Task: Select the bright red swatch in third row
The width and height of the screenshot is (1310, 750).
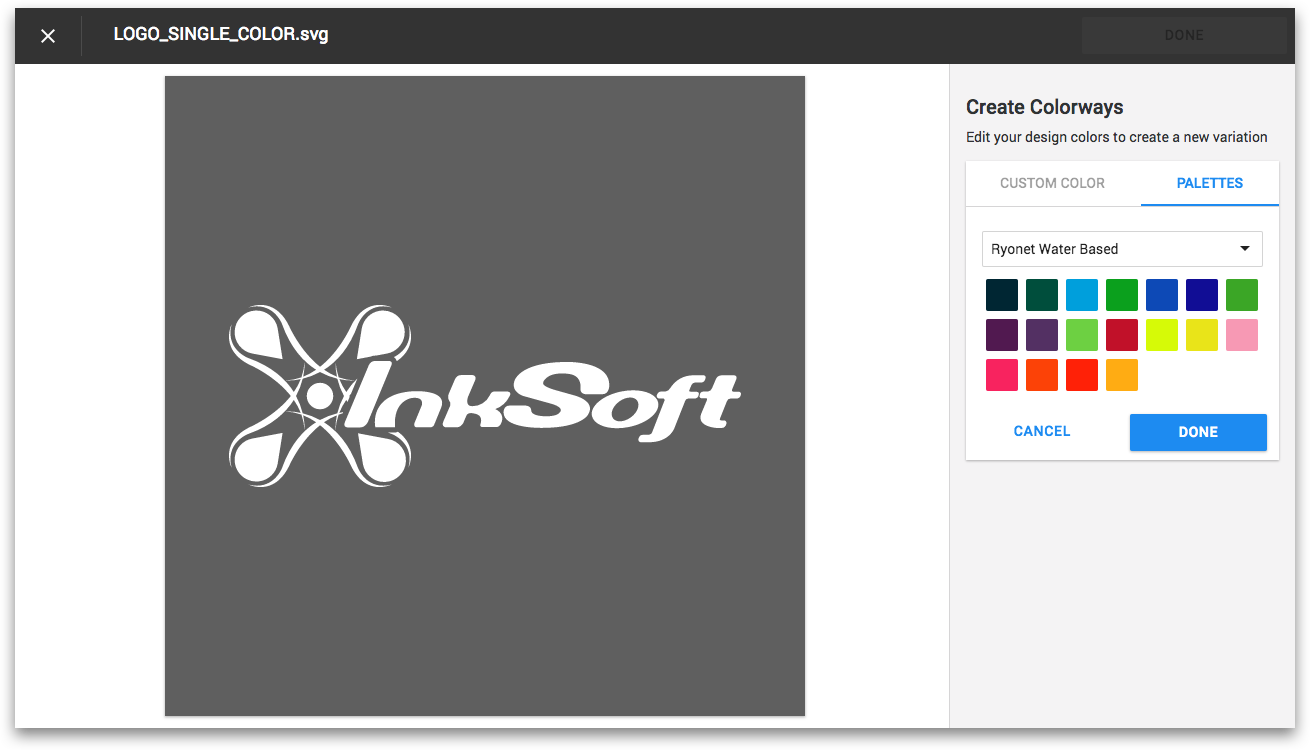Action: [1082, 375]
